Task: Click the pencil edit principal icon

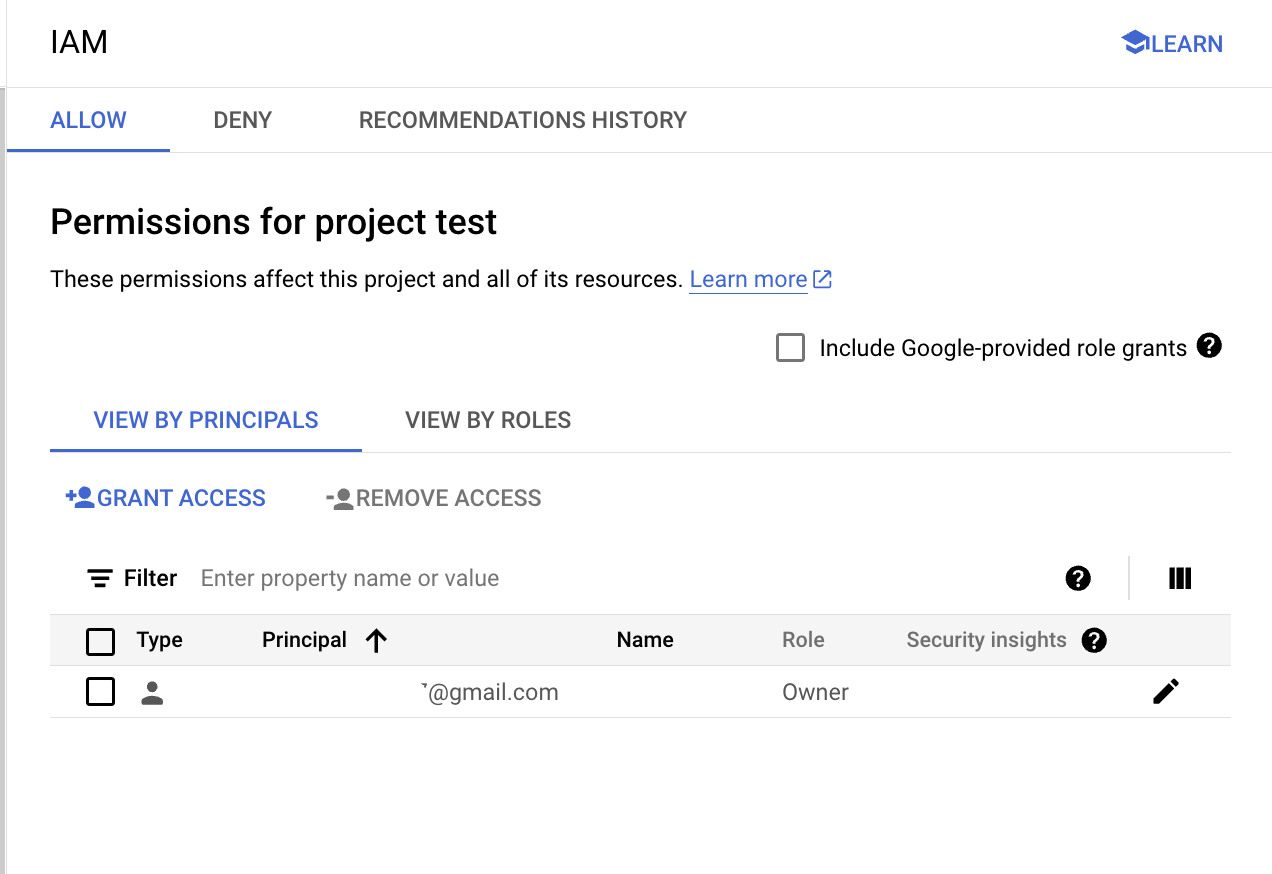Action: [x=1165, y=691]
